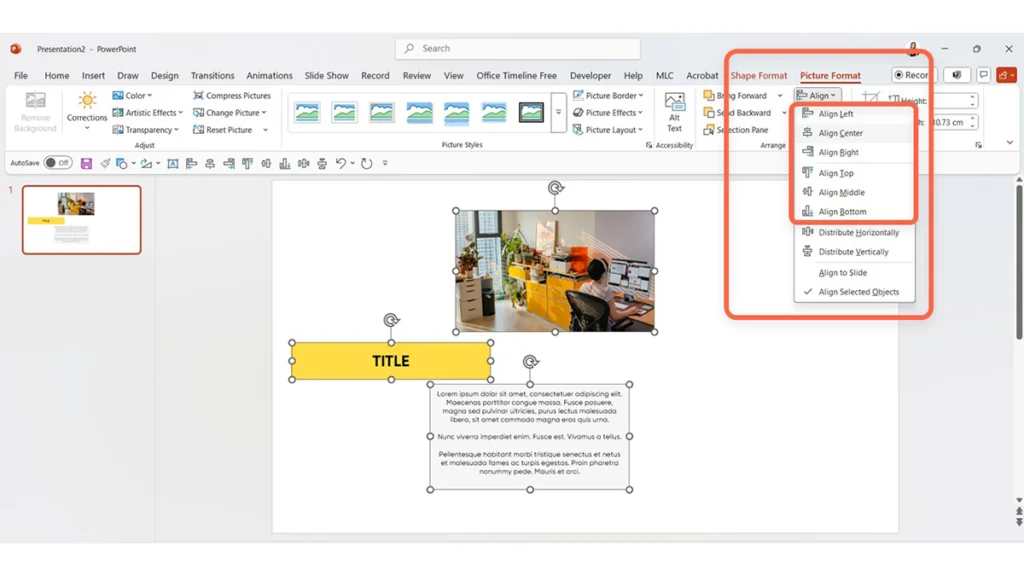Click Align Right icon in Quick Access Toolbar
The width and height of the screenshot is (1024, 576).
pos(229,163)
